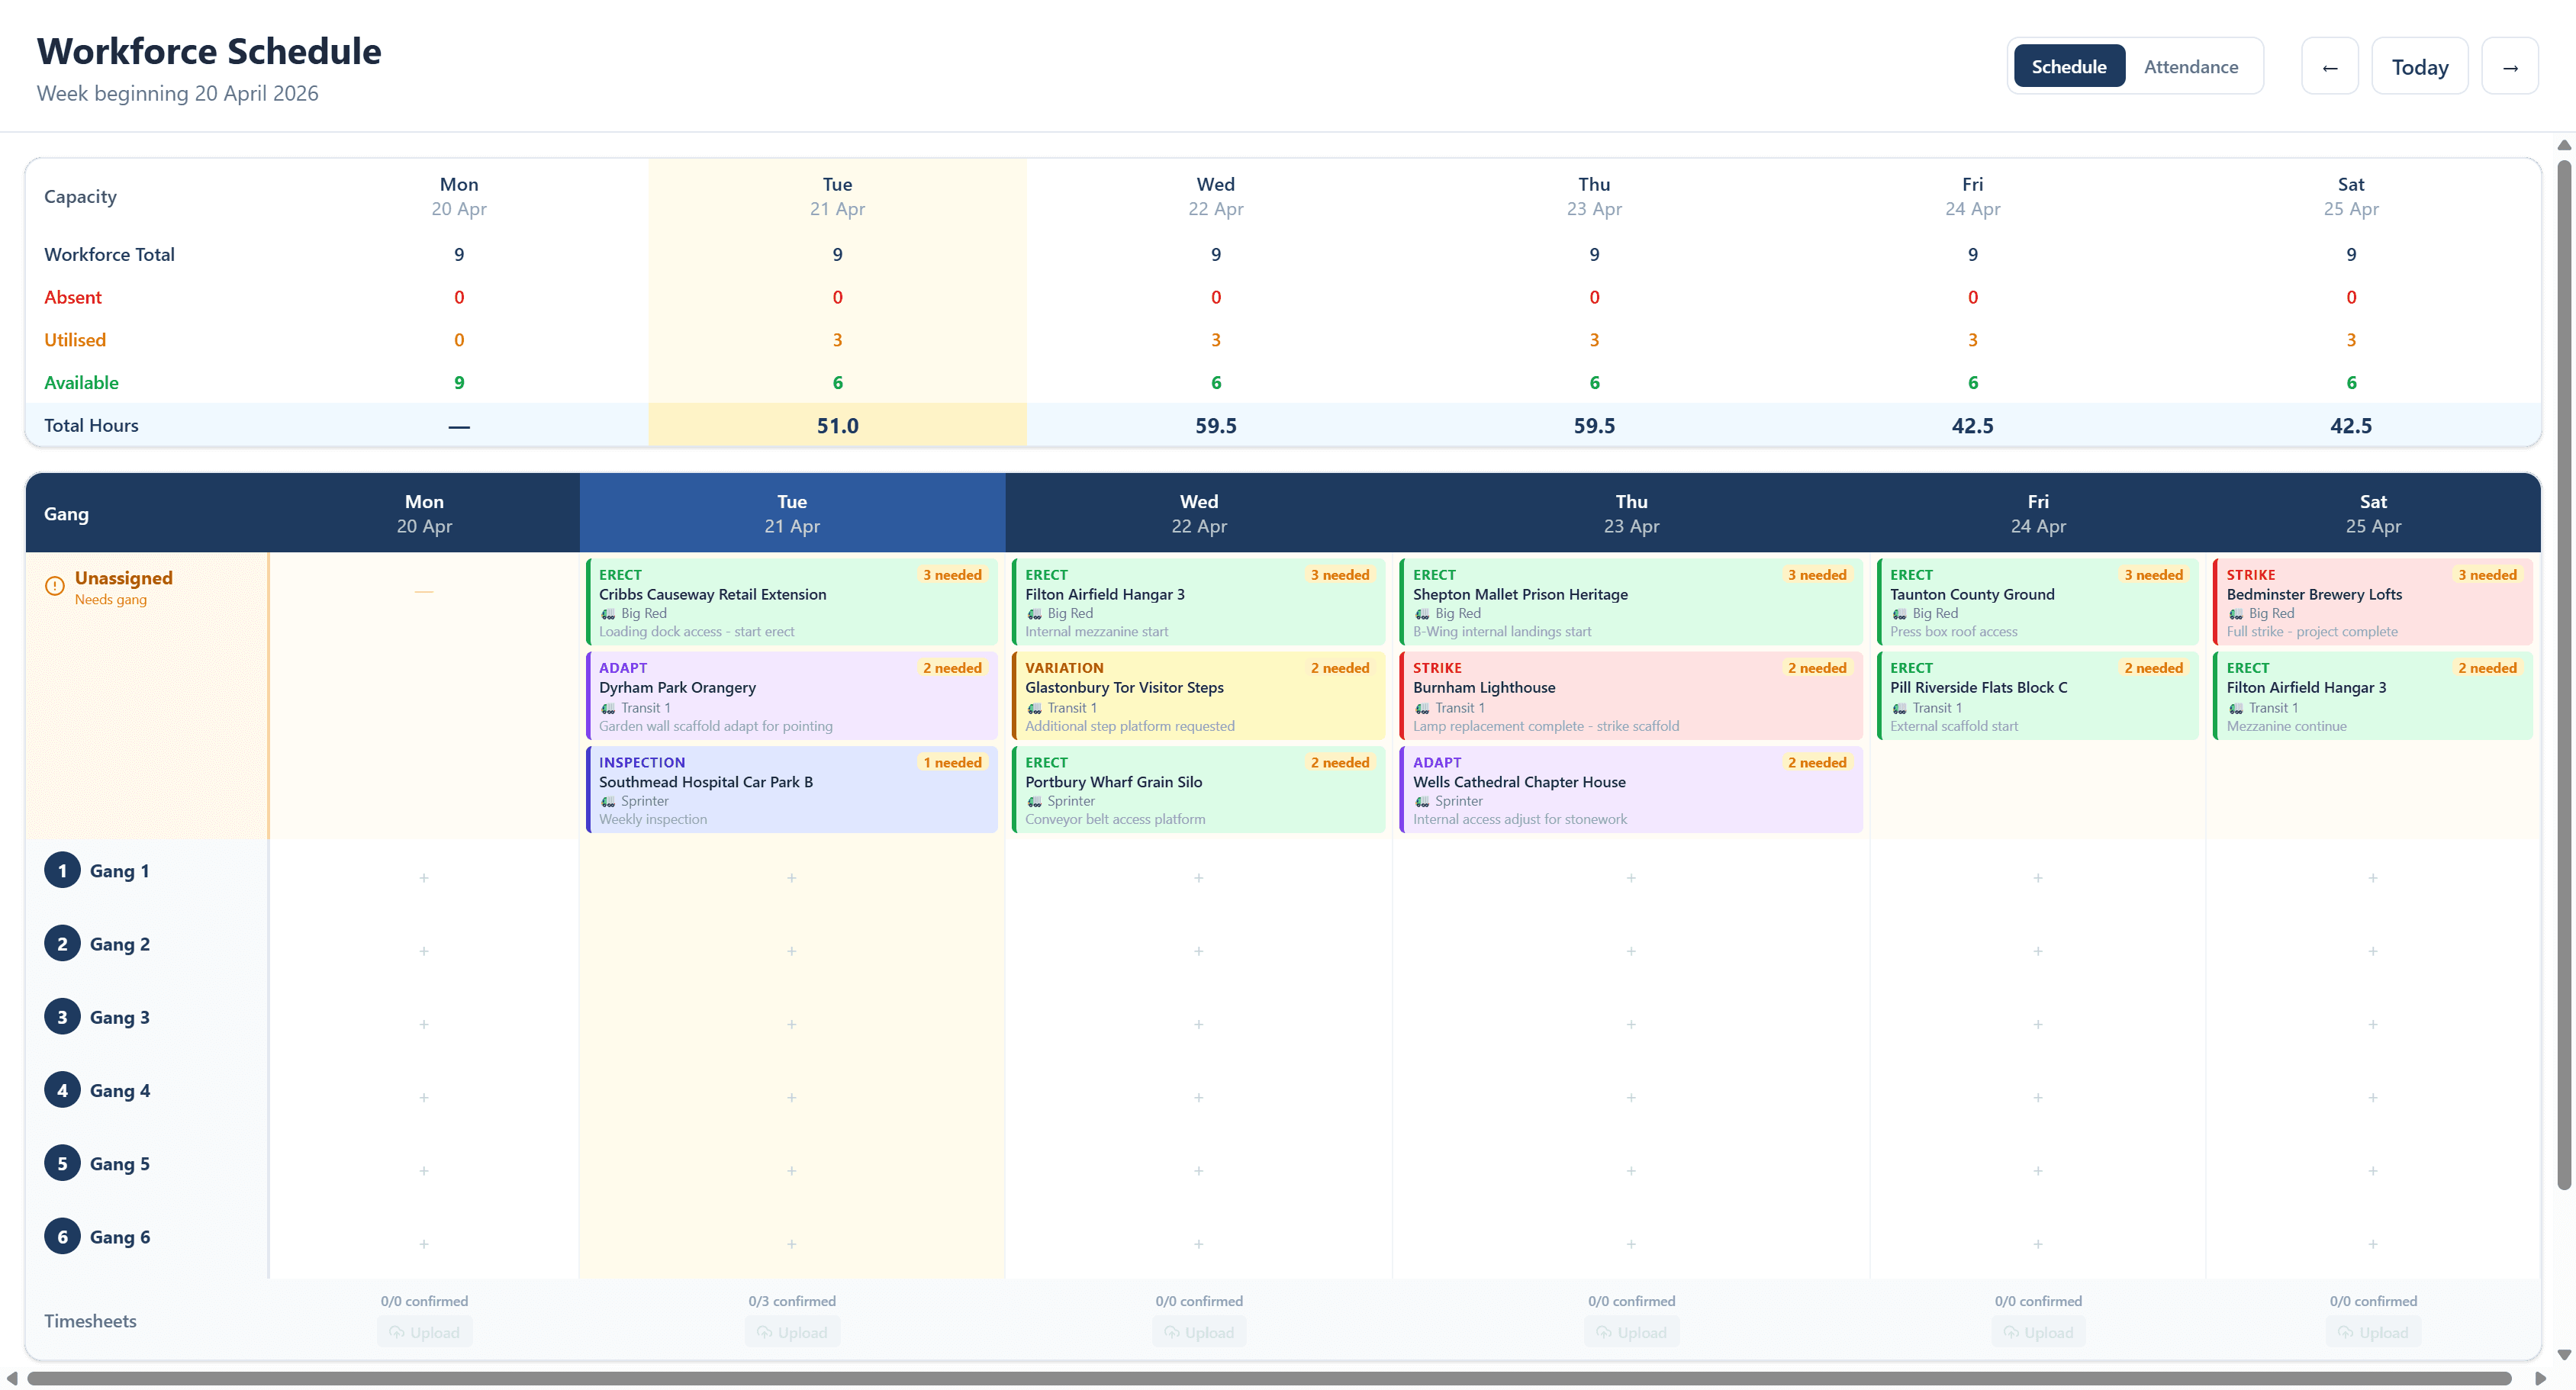Click the Gang 2 number badge

[x=62, y=944]
